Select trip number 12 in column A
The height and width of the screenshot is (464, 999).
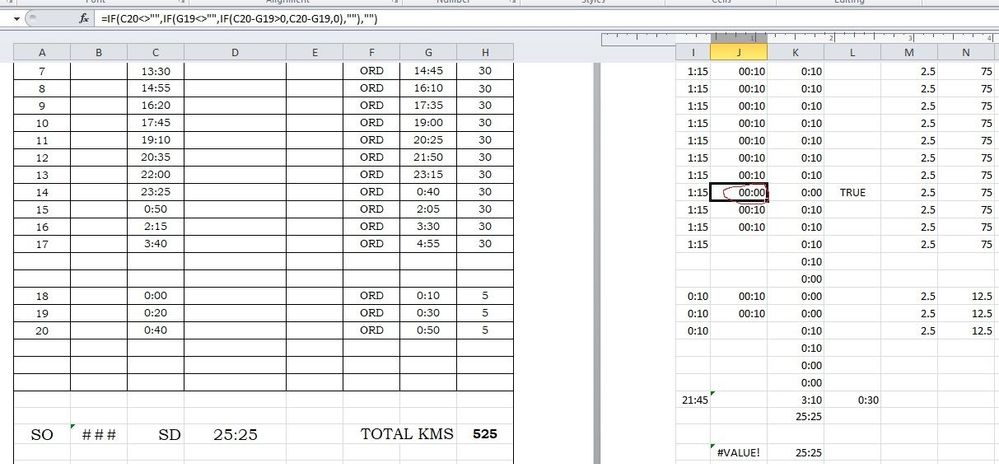pos(42,157)
